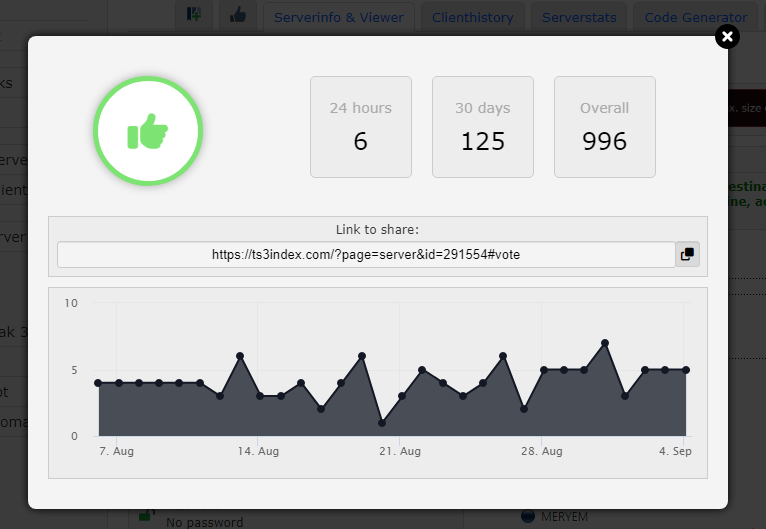Click the 24 hours votes box

pyautogui.click(x=361, y=127)
